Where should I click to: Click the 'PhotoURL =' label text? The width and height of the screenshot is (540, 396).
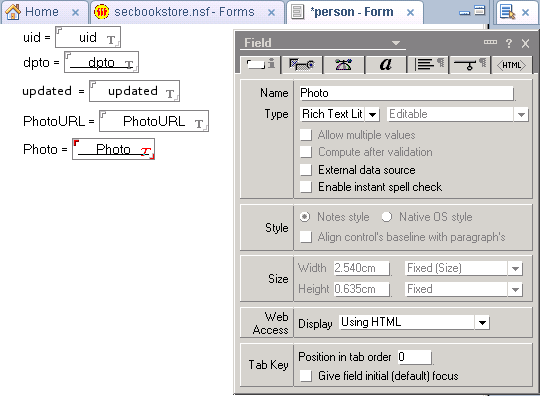point(59,121)
